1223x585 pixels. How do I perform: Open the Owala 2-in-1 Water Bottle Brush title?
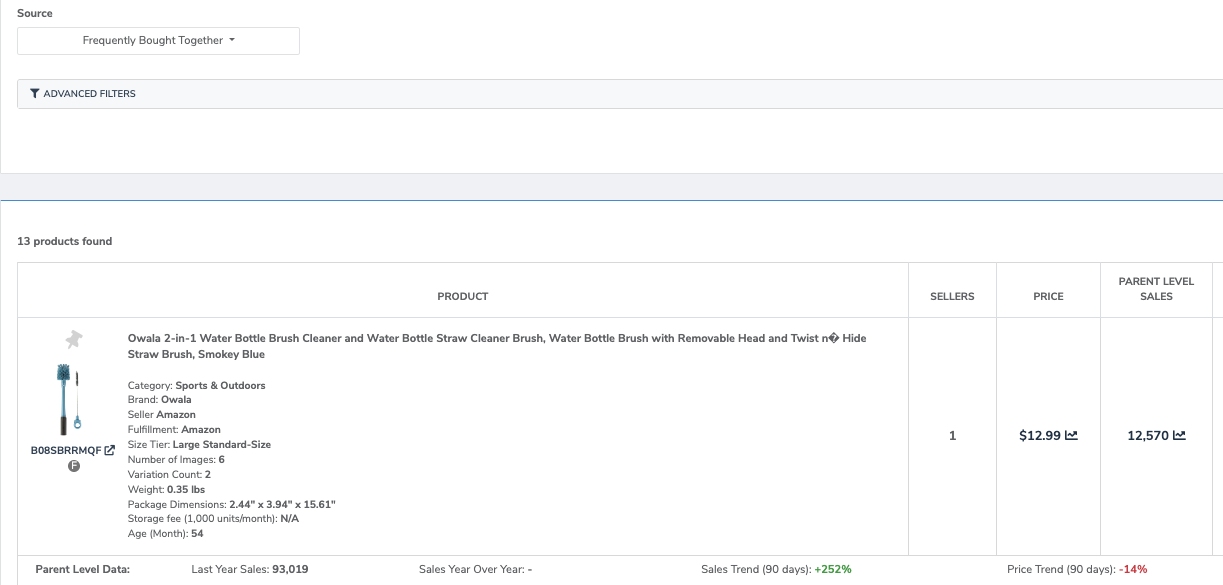[x=497, y=346]
